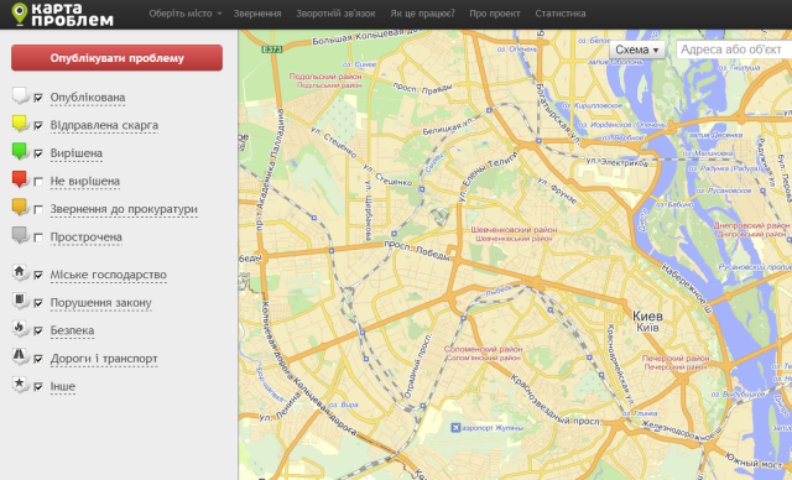The height and width of the screenshot is (480, 792).
Task: Open the Схема map type dropdown
Action: coord(636,50)
